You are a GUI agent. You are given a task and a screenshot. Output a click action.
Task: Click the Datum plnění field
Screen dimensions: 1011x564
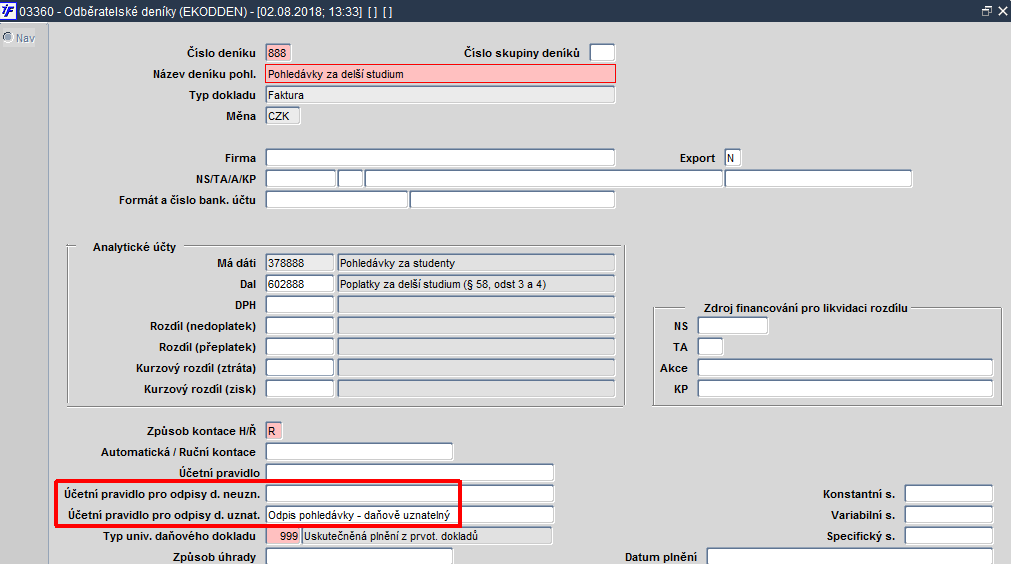point(850,557)
